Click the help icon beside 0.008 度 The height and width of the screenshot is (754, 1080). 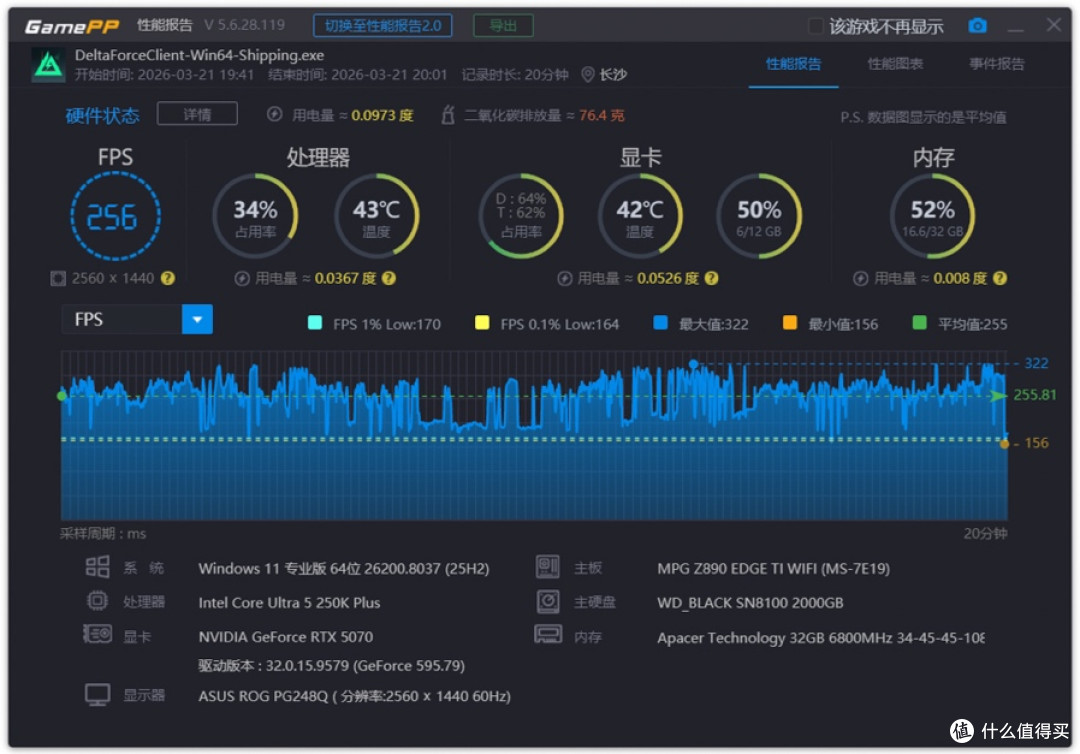pyautogui.click(x=1000, y=278)
